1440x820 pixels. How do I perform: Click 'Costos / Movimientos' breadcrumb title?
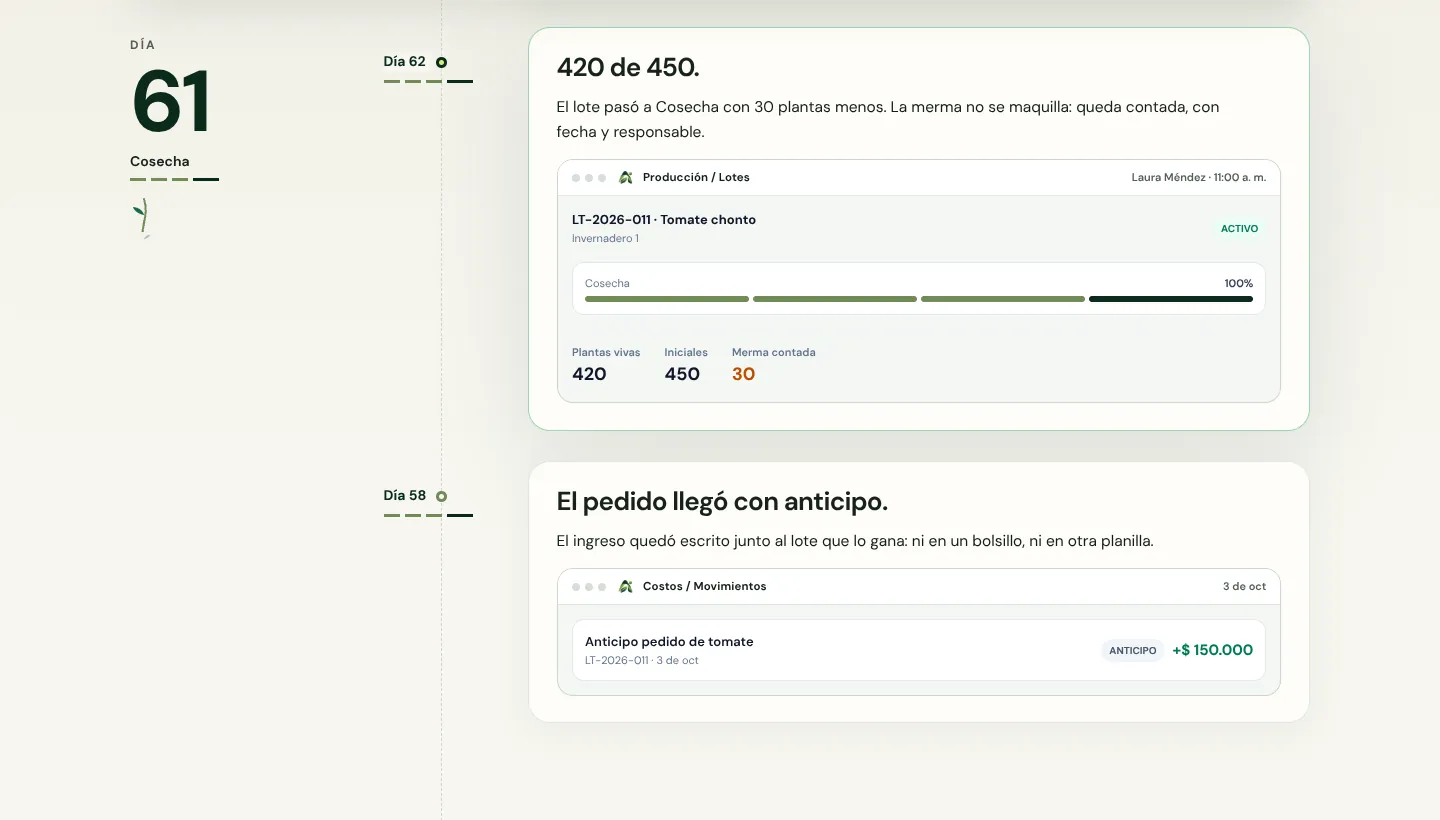tap(705, 586)
